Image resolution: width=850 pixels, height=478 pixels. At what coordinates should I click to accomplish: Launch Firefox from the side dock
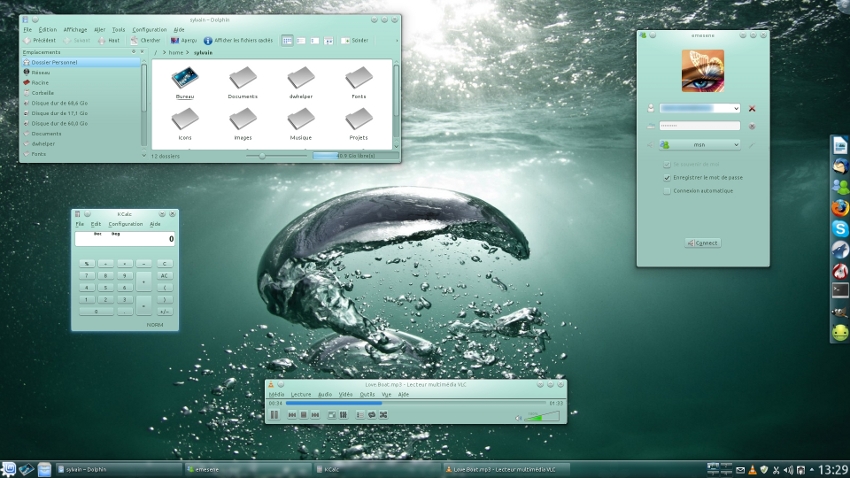pos(840,208)
